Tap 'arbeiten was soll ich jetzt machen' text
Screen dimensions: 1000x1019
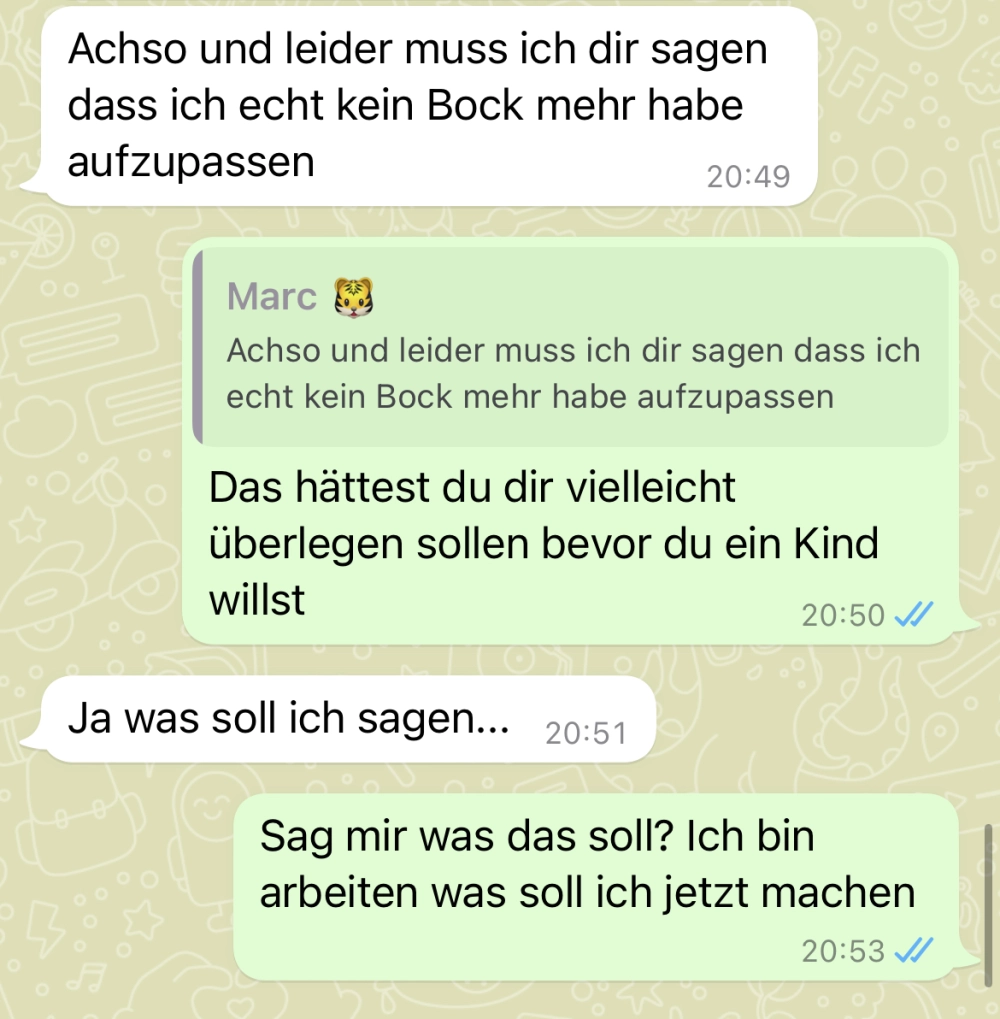pyautogui.click(x=587, y=892)
